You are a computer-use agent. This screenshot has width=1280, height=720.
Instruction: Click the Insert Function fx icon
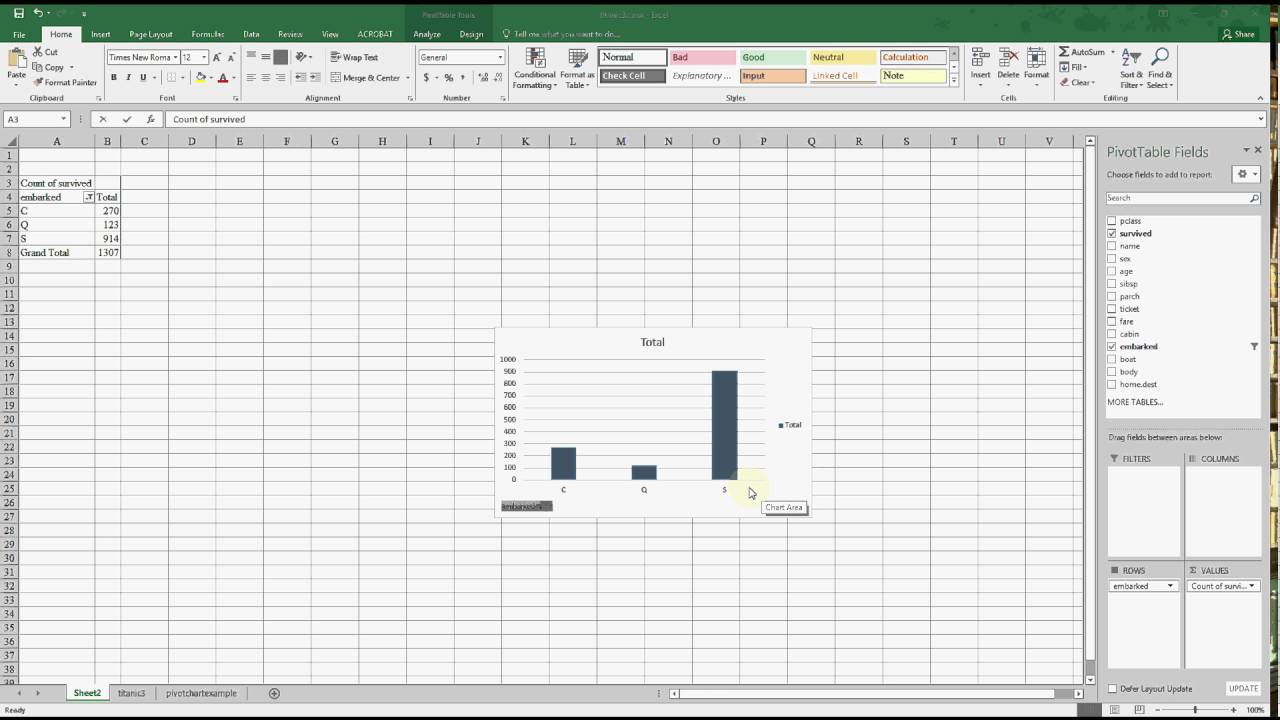coord(151,119)
